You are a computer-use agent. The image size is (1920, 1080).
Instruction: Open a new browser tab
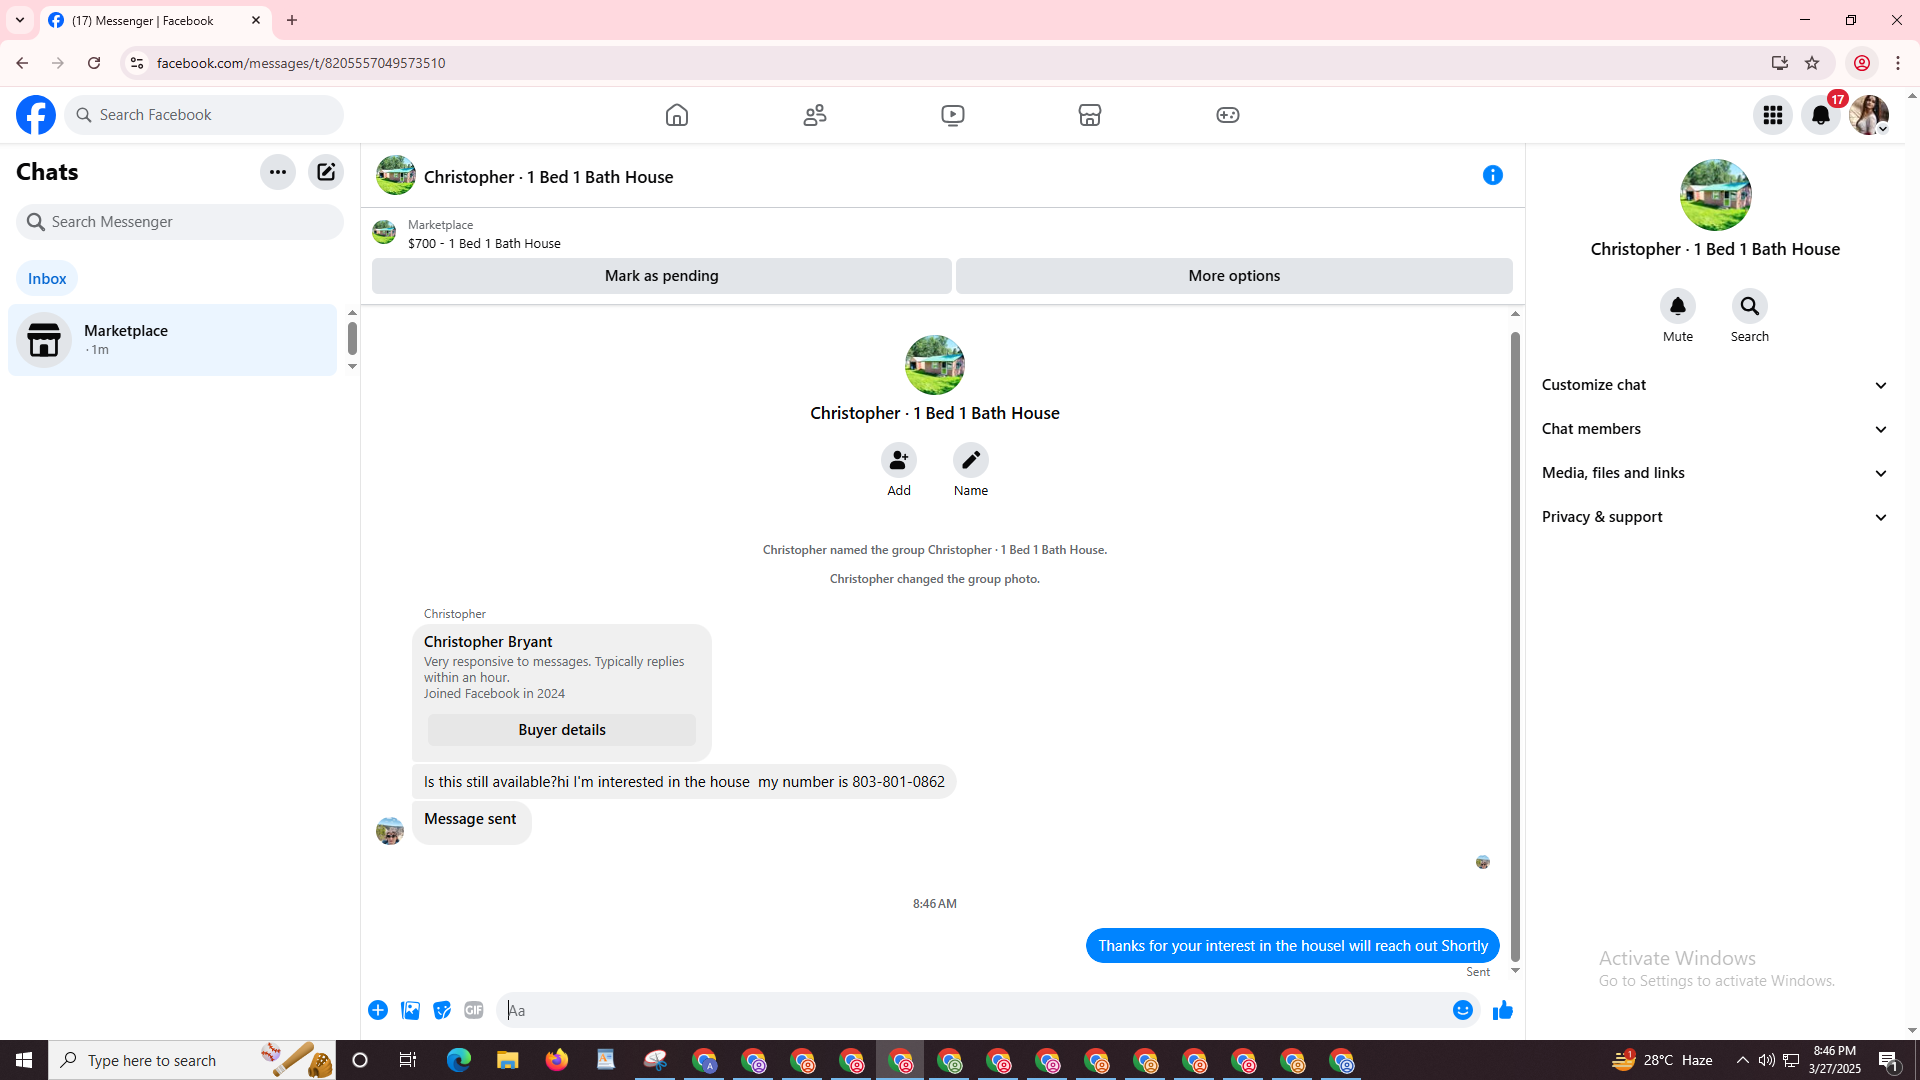pyautogui.click(x=292, y=20)
